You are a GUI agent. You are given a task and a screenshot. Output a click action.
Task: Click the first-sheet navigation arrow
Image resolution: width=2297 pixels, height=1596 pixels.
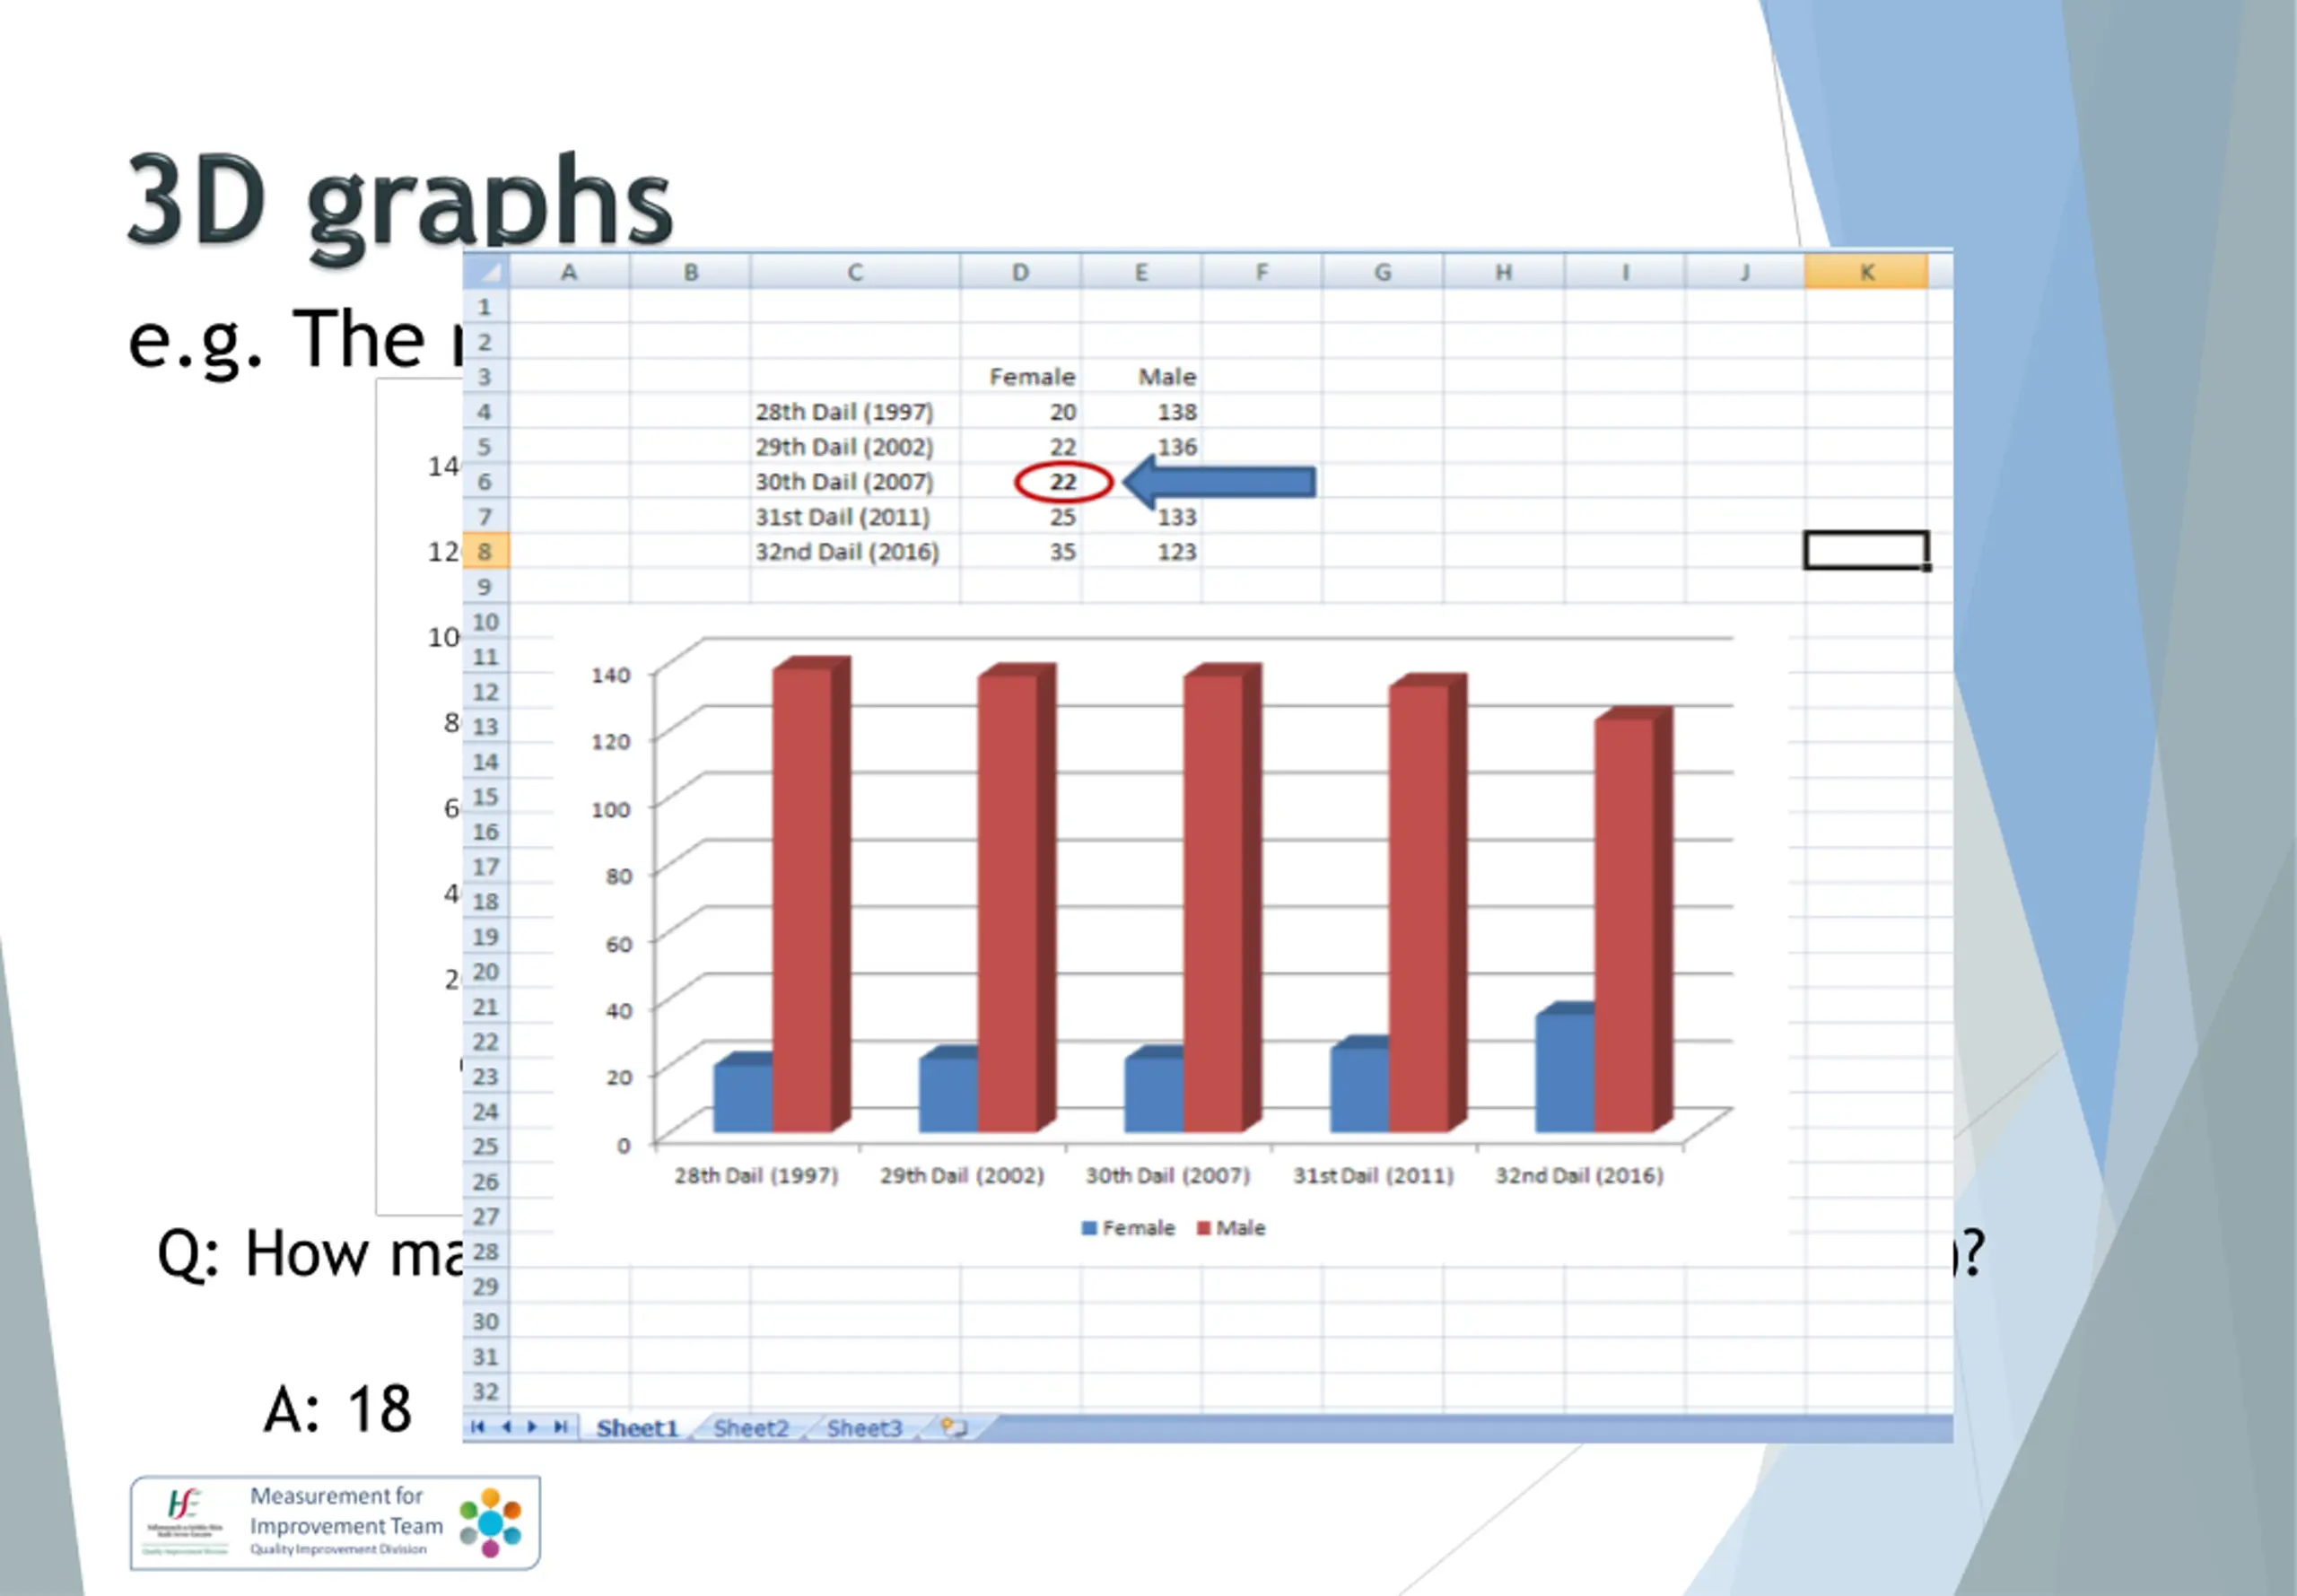click(x=478, y=1427)
